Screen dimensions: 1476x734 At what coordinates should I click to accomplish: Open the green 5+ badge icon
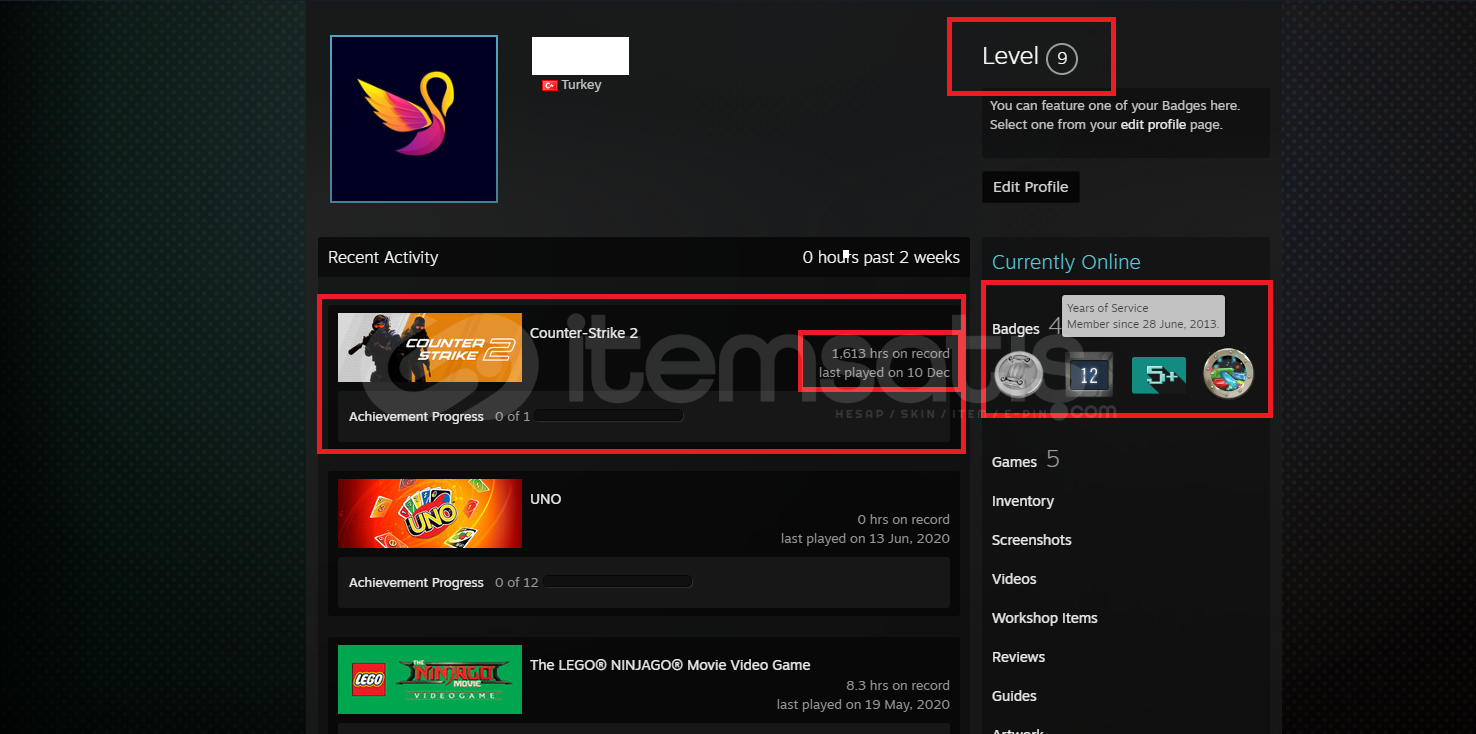(x=1159, y=375)
